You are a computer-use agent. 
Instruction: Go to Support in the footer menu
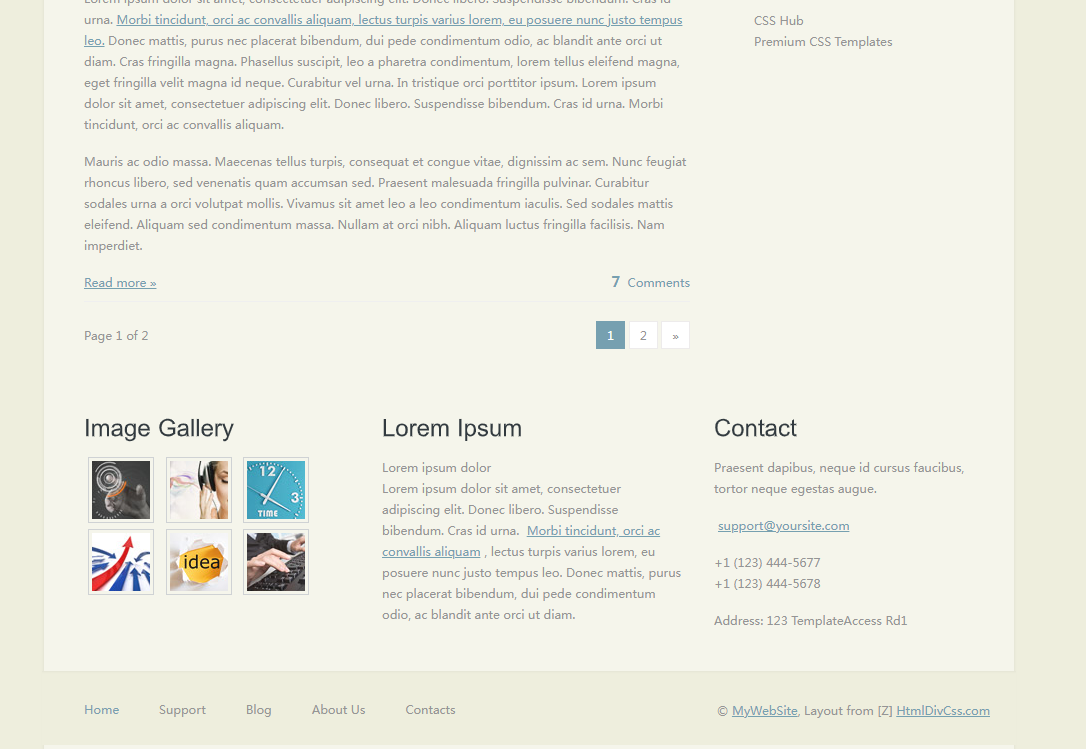click(182, 710)
